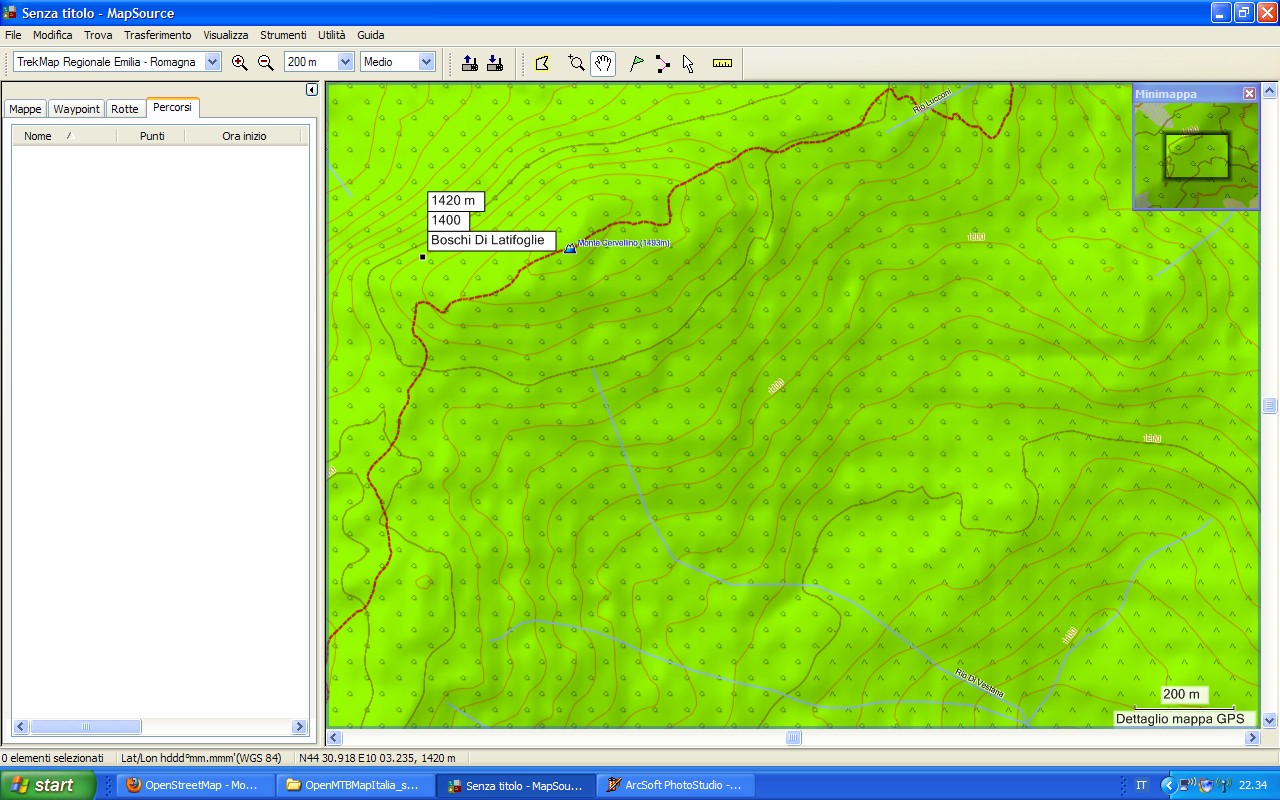Image resolution: width=1280 pixels, height=800 pixels.
Task: Switch to the Mappe tab
Action: coord(26,109)
